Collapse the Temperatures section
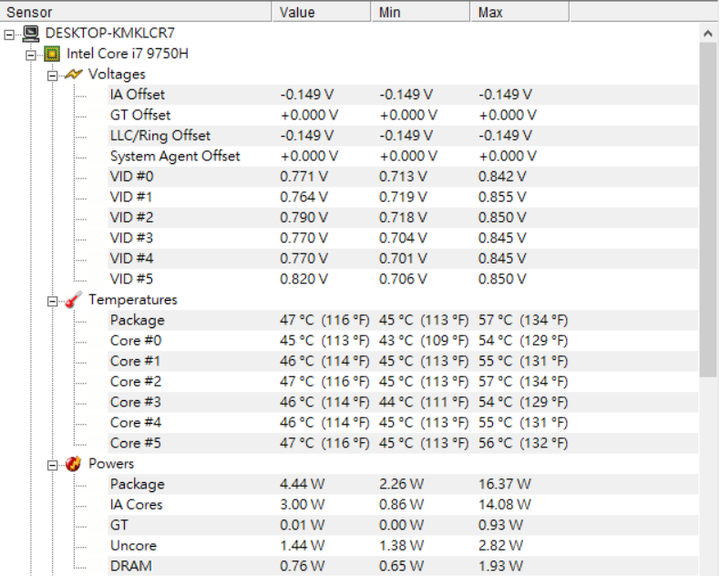 tap(53, 301)
